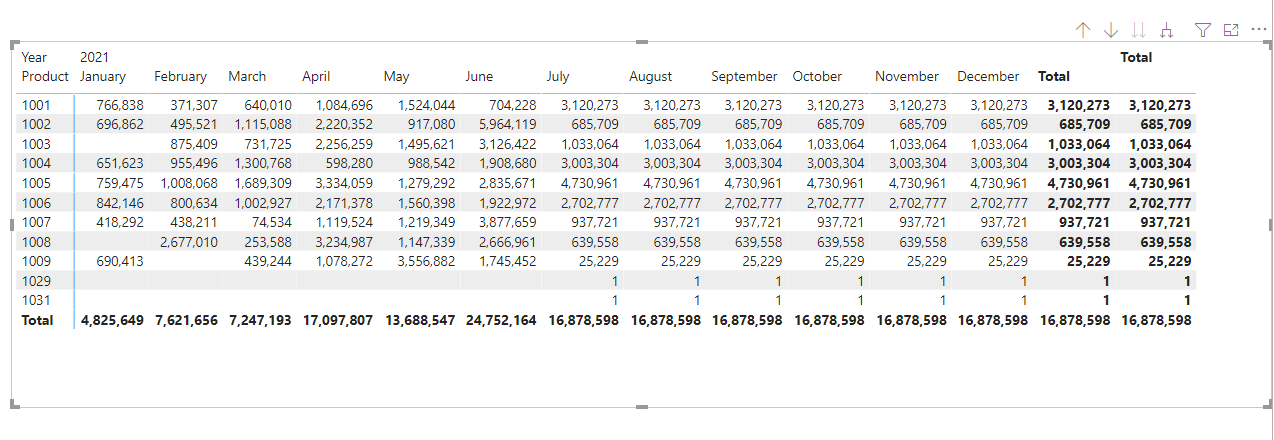
Task: Select cell value 988,542
Action: coord(432,163)
